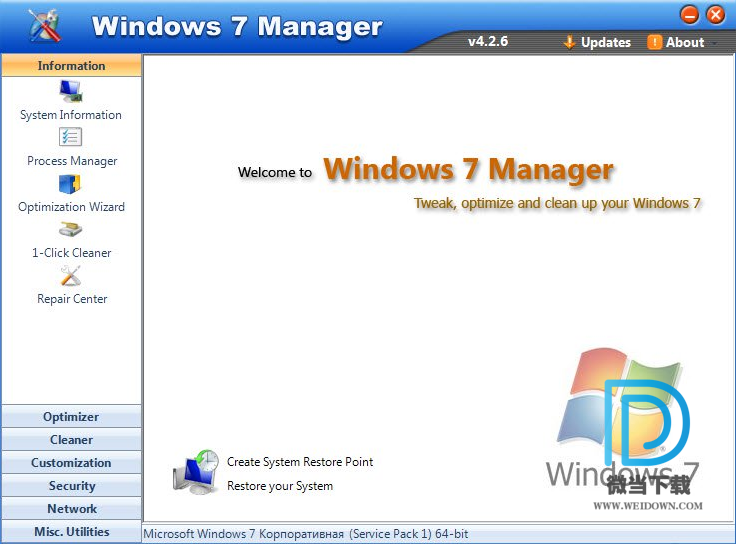Click the About exclamation icon
The height and width of the screenshot is (544, 736).
click(x=654, y=42)
